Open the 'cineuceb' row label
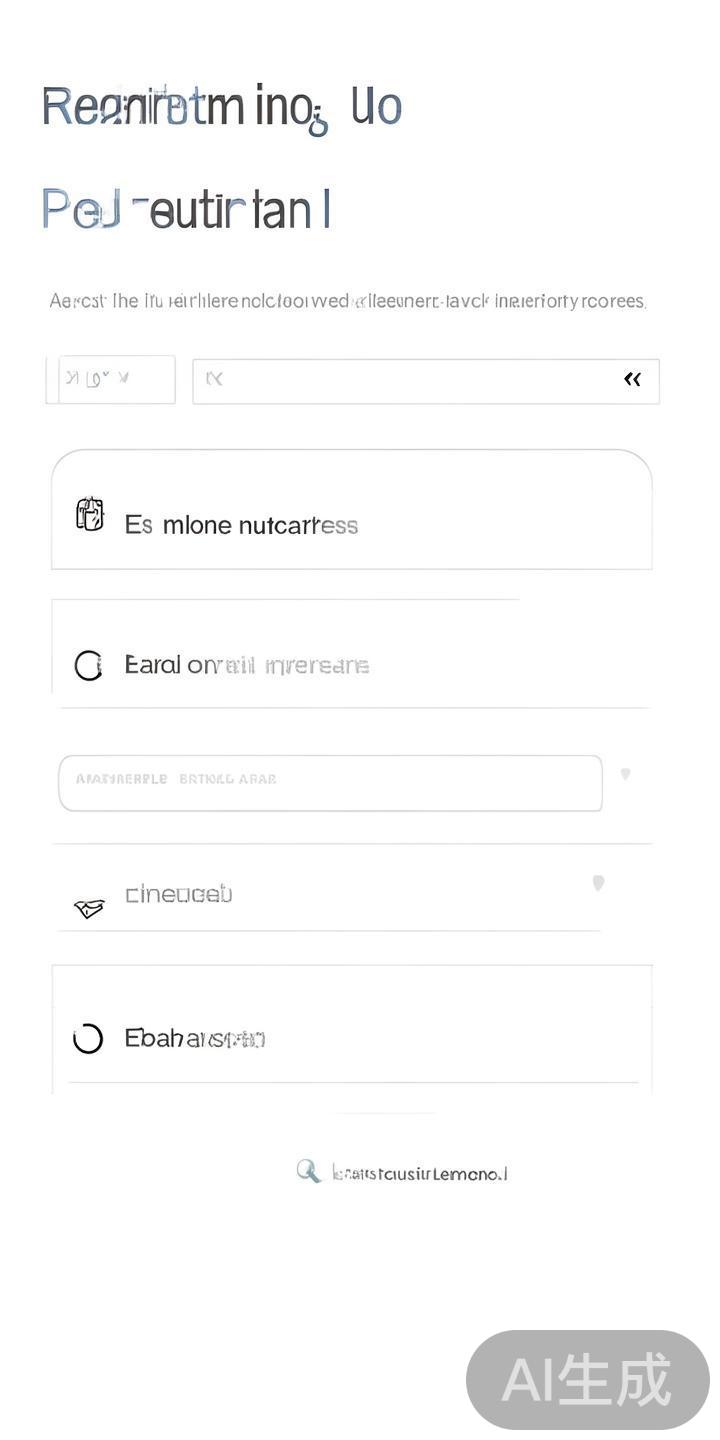The height and width of the screenshot is (1440, 720). [x=178, y=894]
